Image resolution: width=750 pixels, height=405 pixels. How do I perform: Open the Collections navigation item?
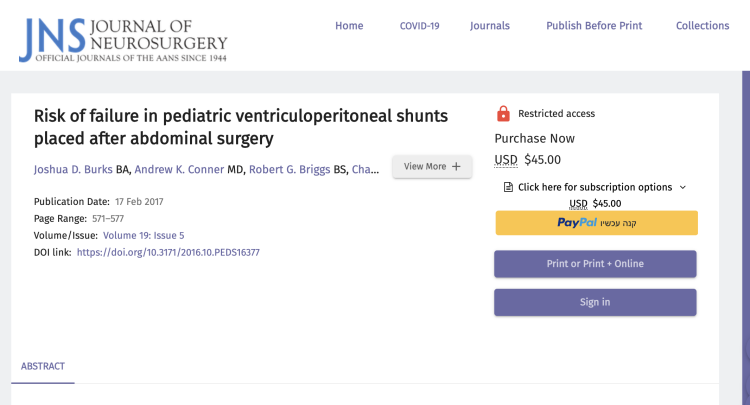(x=702, y=26)
